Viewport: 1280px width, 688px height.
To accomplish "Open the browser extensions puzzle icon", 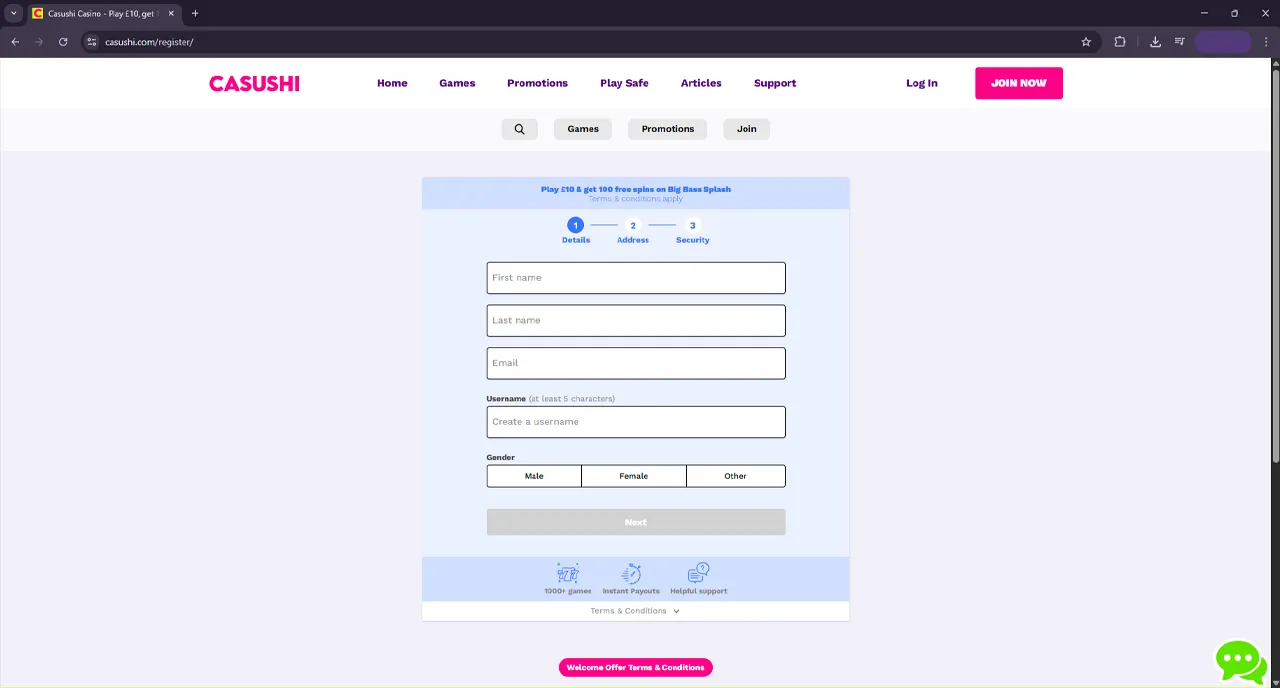I will 1120,42.
